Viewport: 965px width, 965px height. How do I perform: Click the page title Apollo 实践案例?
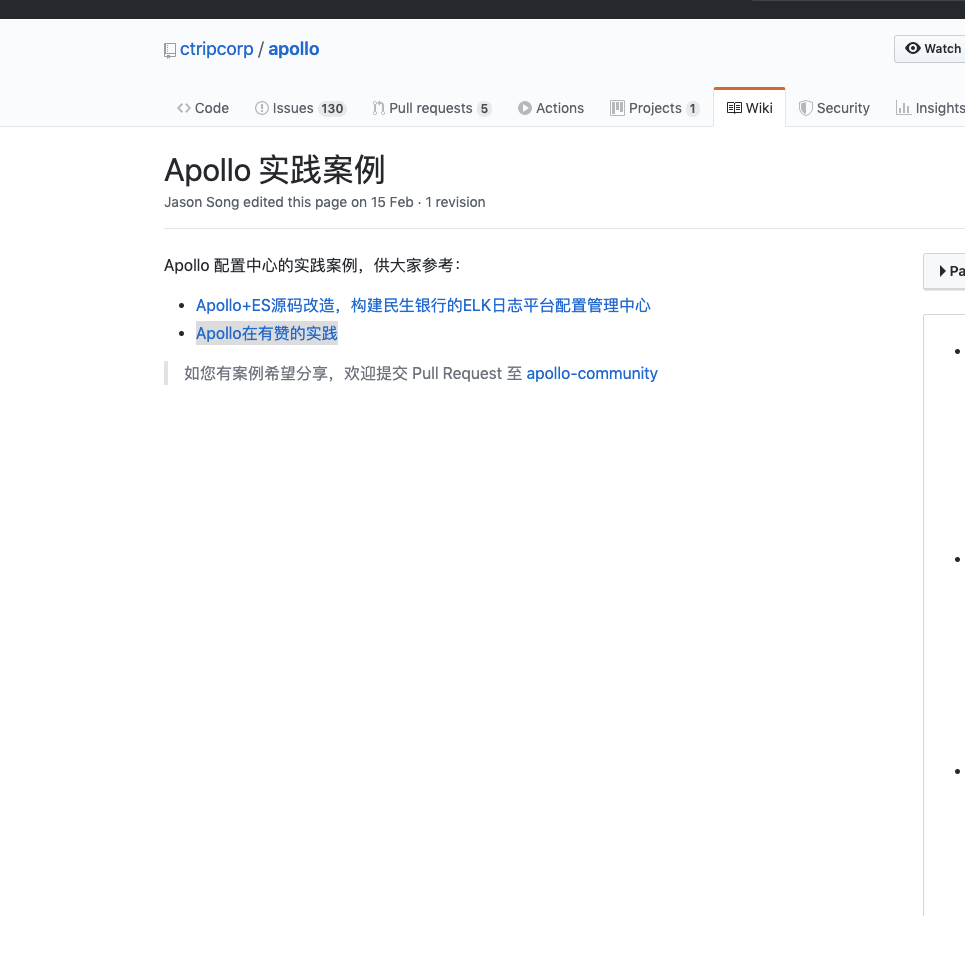(274, 170)
